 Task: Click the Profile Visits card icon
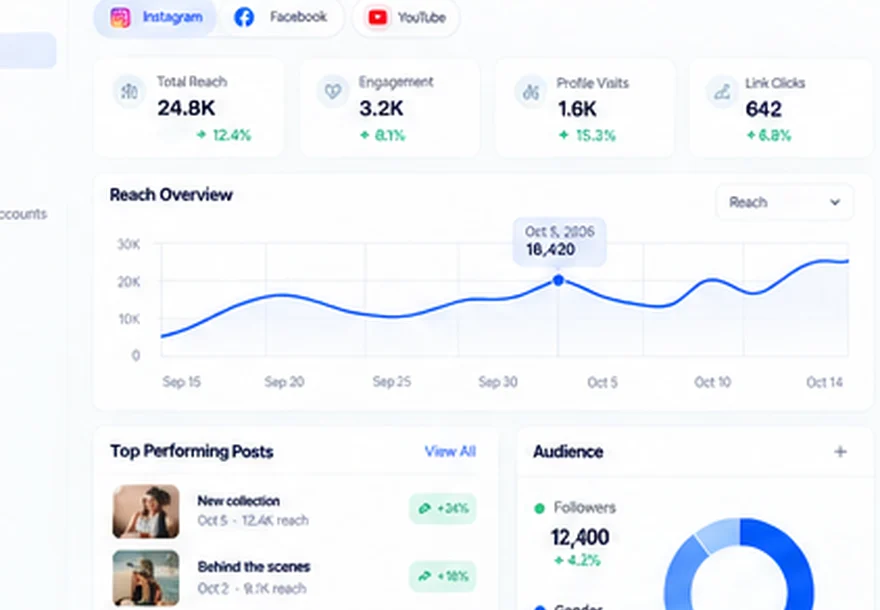pyautogui.click(x=530, y=91)
